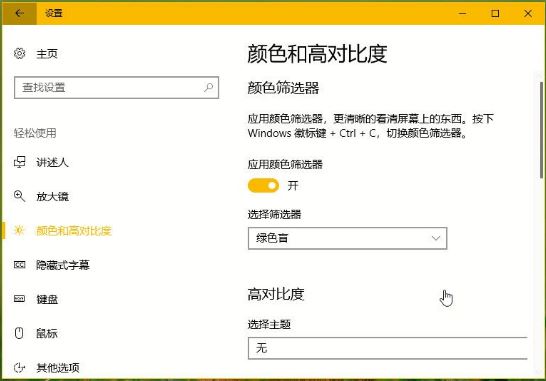Go back using the title bar arrow

pos(19,13)
